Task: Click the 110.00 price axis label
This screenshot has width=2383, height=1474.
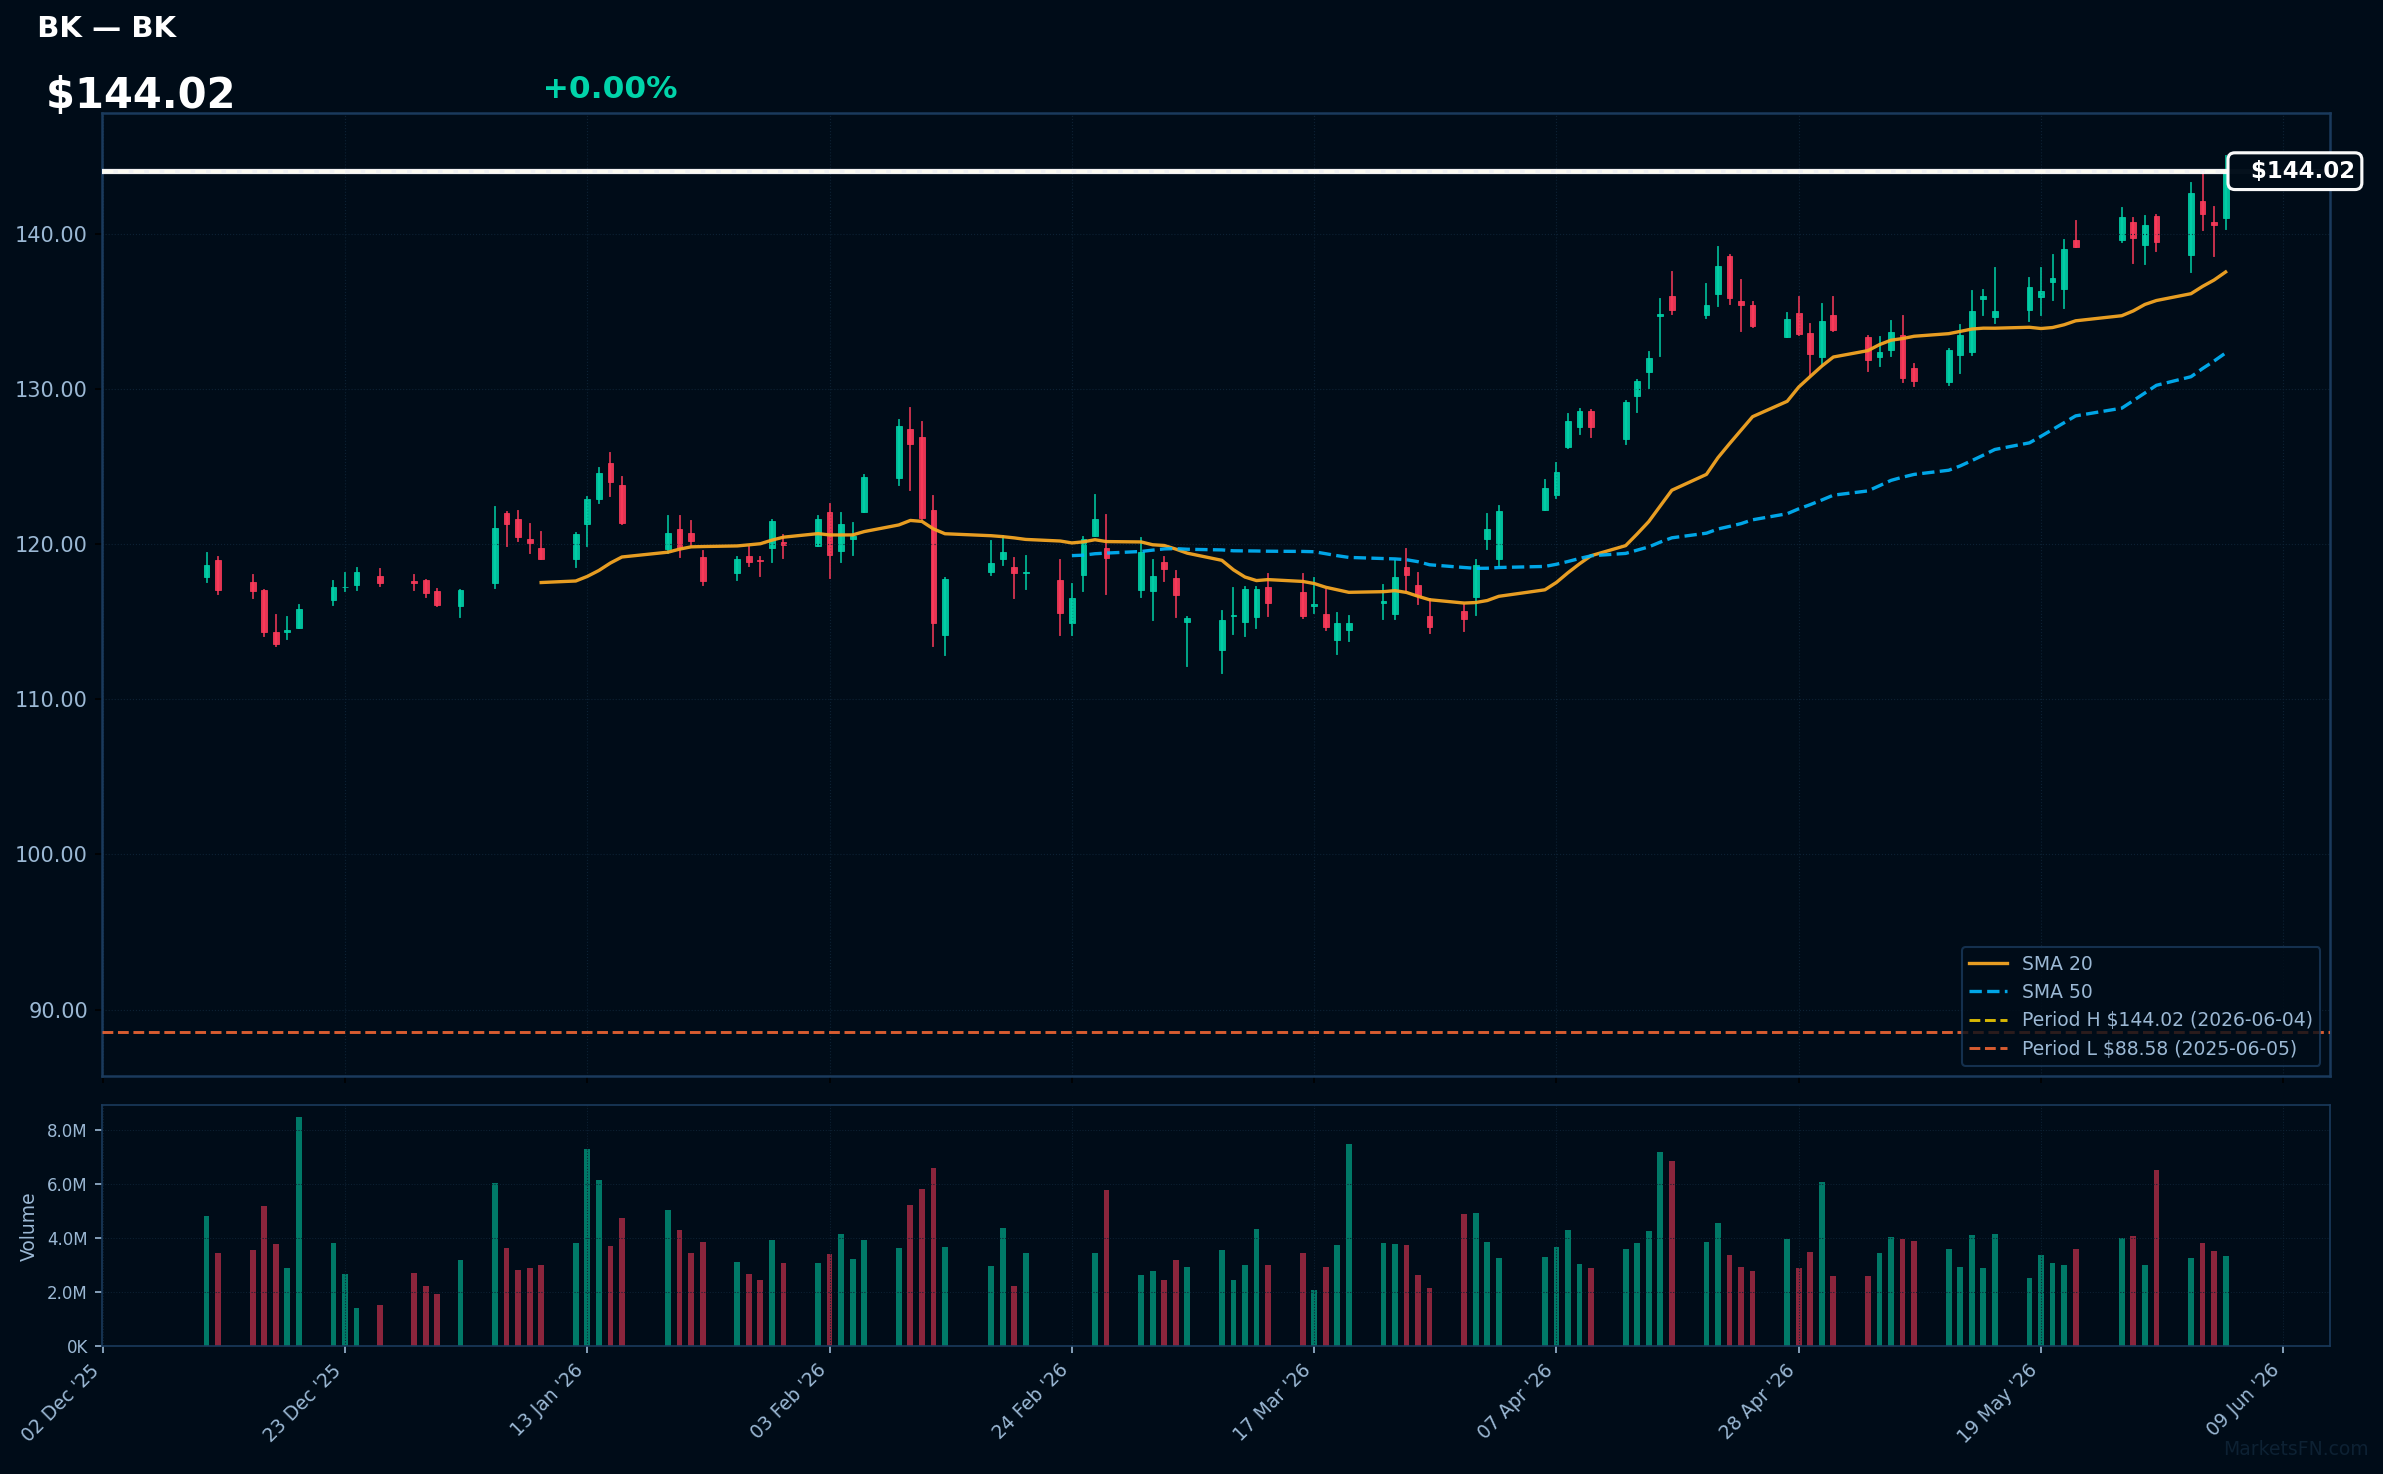Action: tap(51, 699)
